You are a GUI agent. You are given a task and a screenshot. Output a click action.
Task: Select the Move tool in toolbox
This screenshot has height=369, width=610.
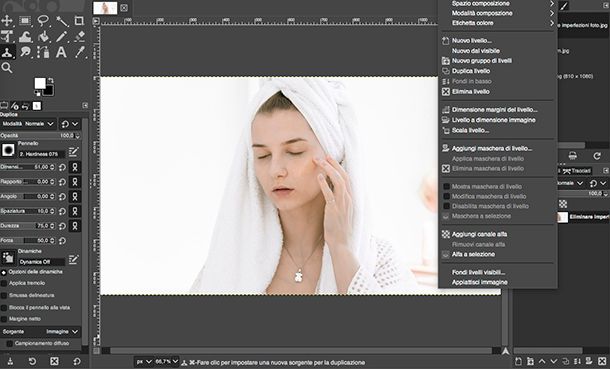click(x=7, y=21)
